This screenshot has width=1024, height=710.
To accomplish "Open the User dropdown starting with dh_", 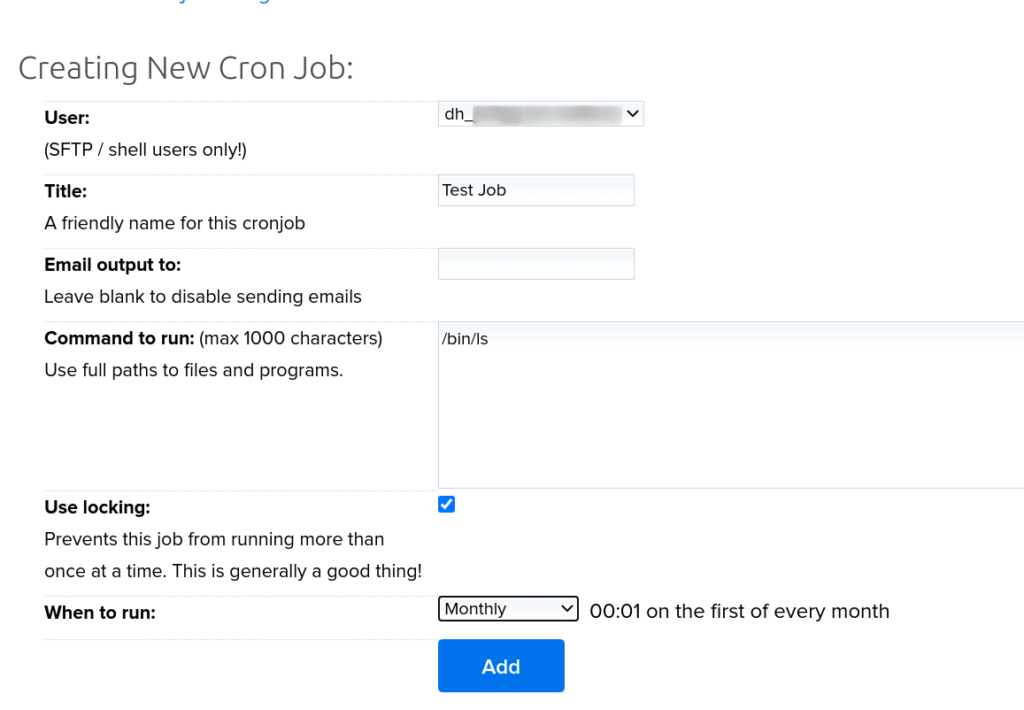I will 540,115.
